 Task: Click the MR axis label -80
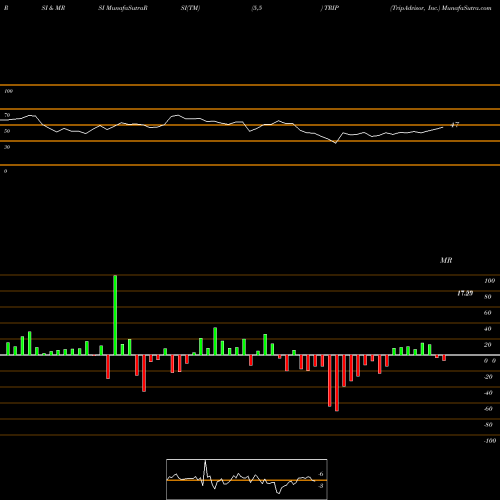(x=488, y=425)
